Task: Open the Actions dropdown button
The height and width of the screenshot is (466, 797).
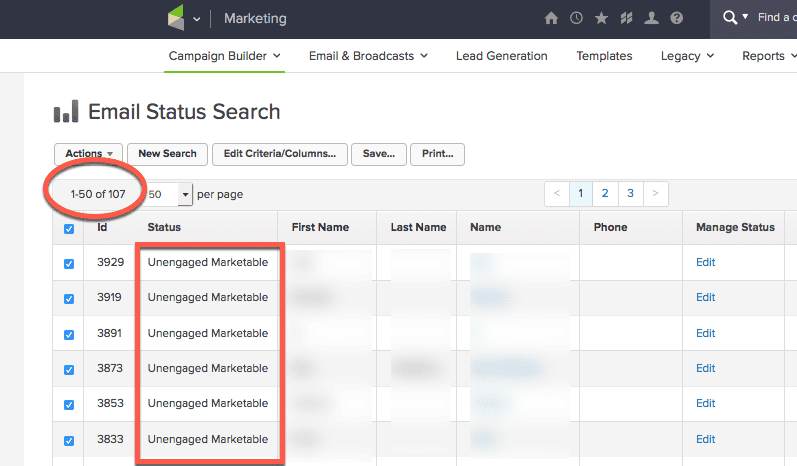Action: point(88,154)
